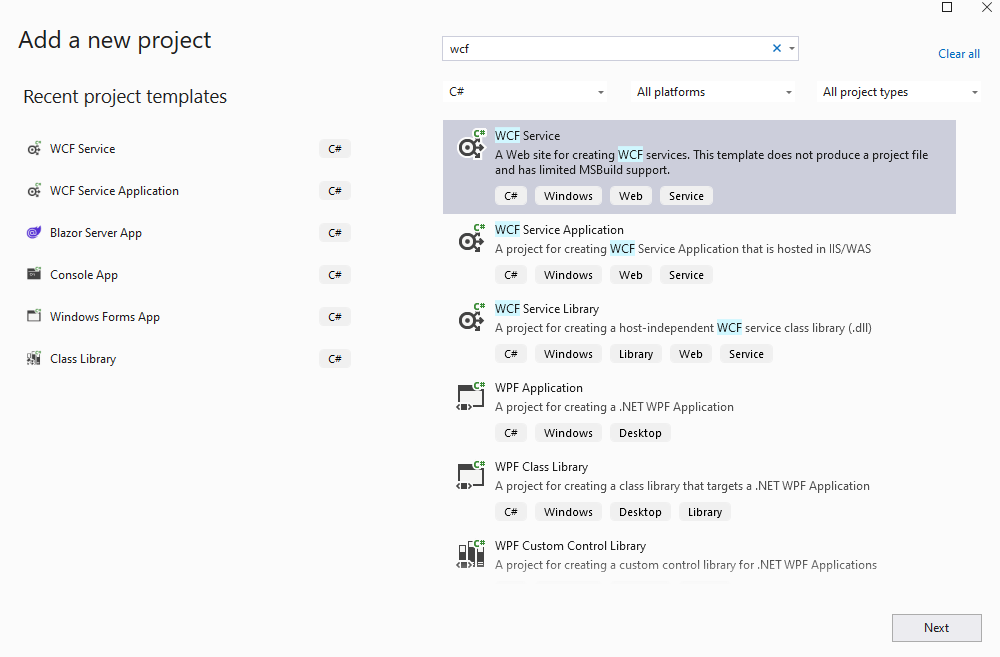
Task: Select WCF Service Application in recent templates
Action: click(114, 191)
